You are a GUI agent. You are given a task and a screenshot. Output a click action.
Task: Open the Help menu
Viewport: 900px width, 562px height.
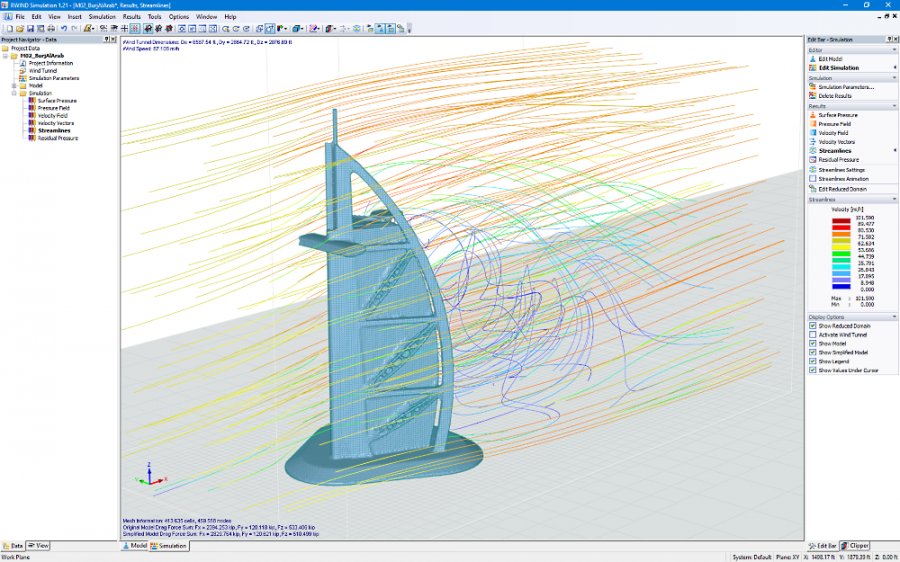pos(230,17)
